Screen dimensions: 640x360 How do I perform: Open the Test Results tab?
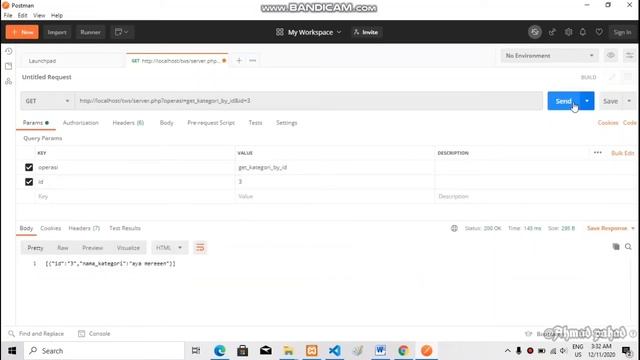pos(125,228)
